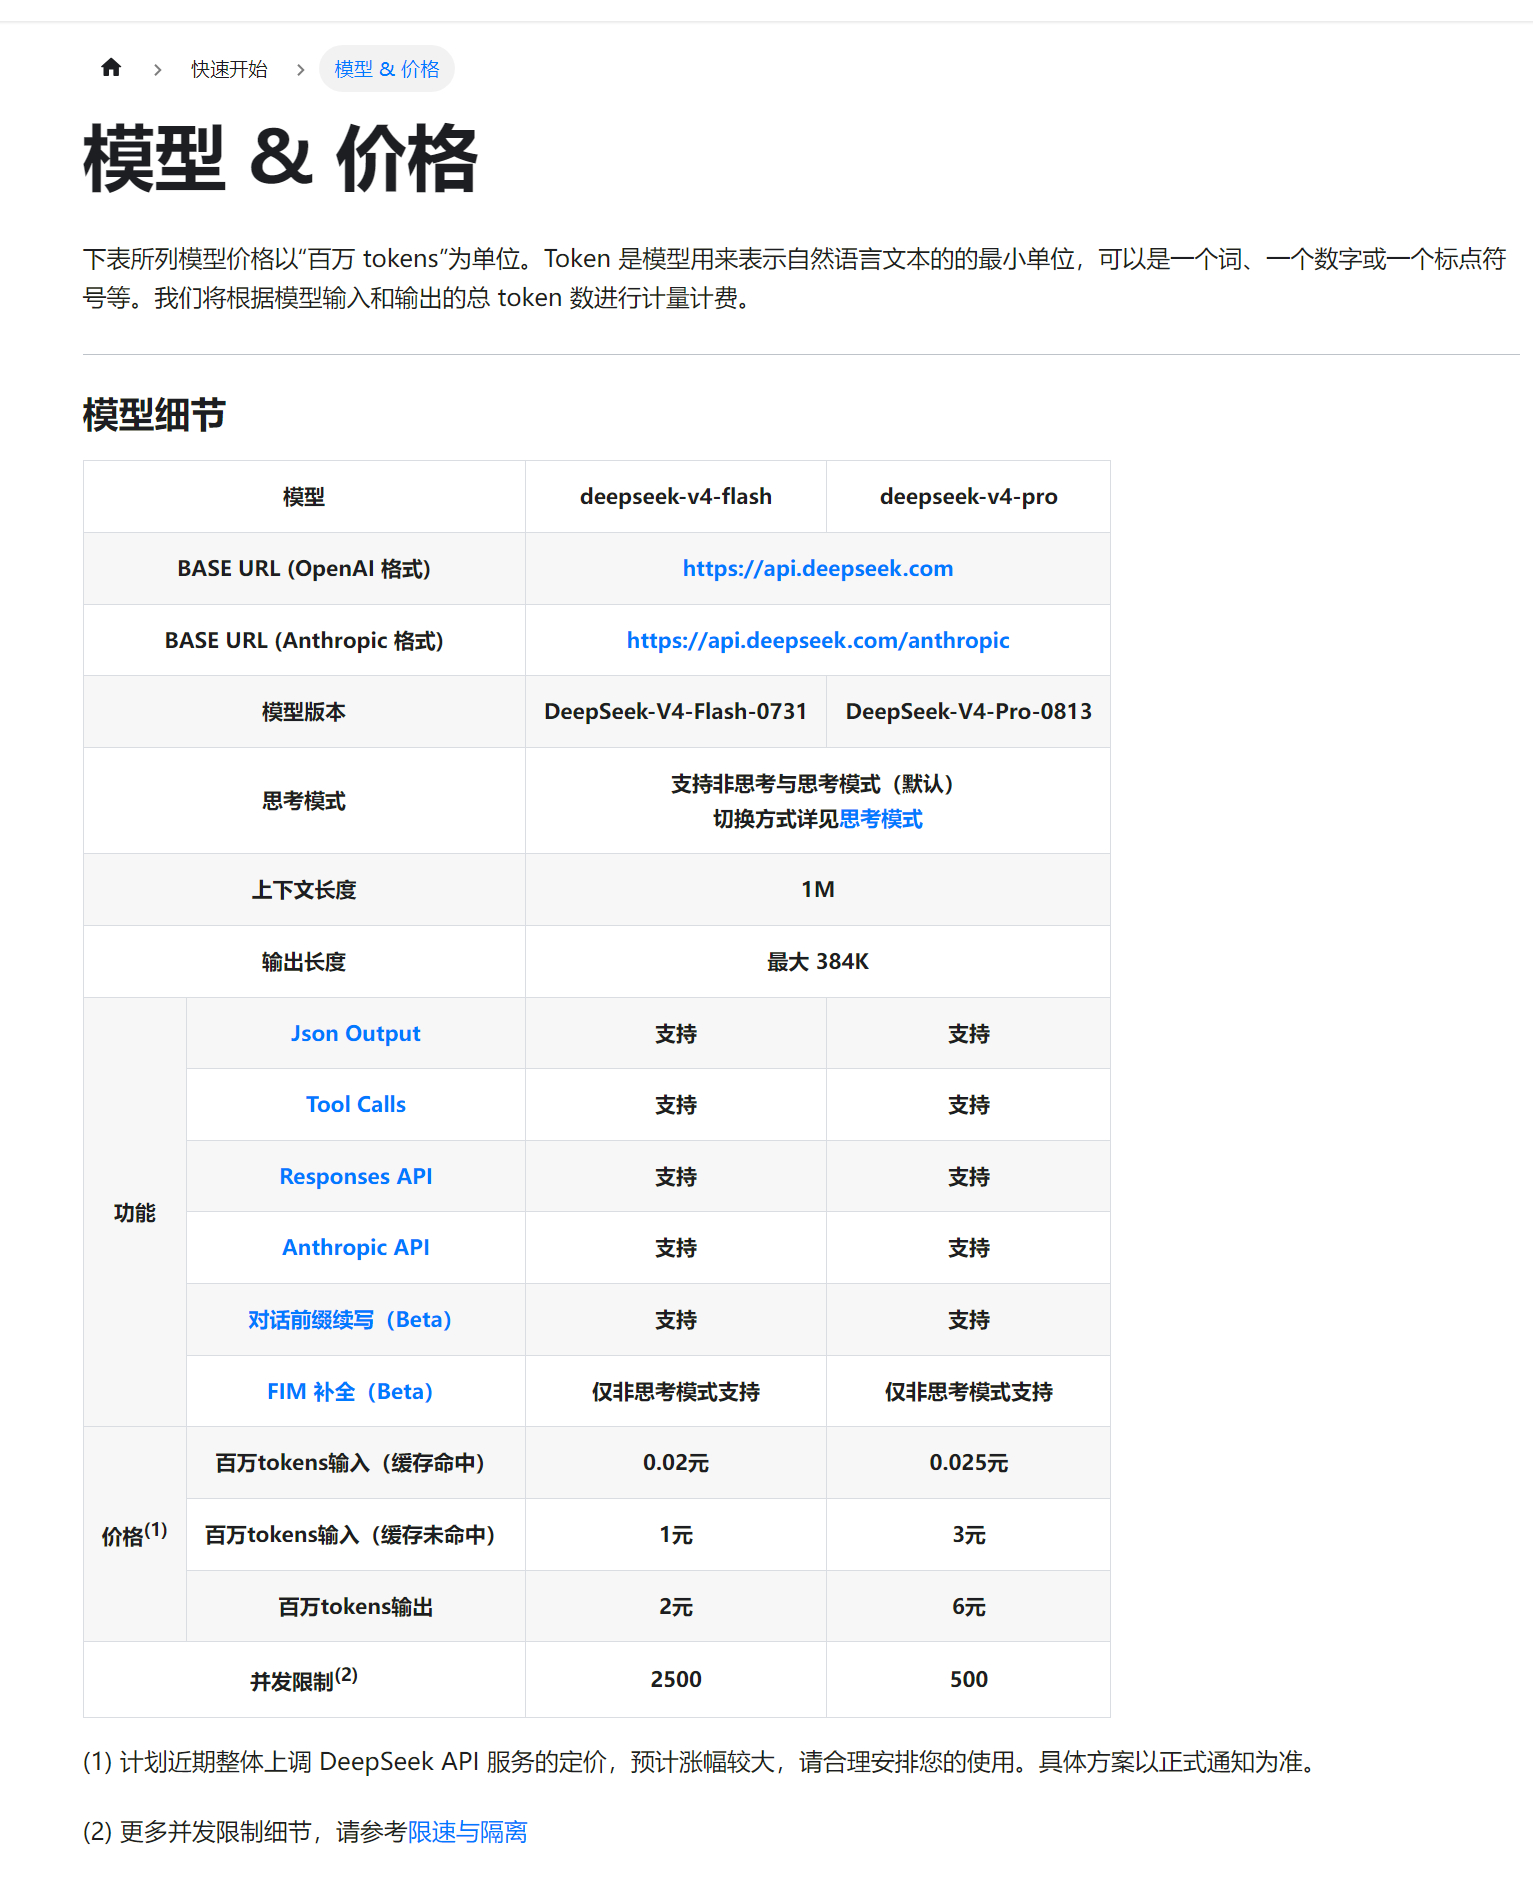Follow the 思考模式 link in the table
The height and width of the screenshot is (1877, 1533).
tap(881, 819)
